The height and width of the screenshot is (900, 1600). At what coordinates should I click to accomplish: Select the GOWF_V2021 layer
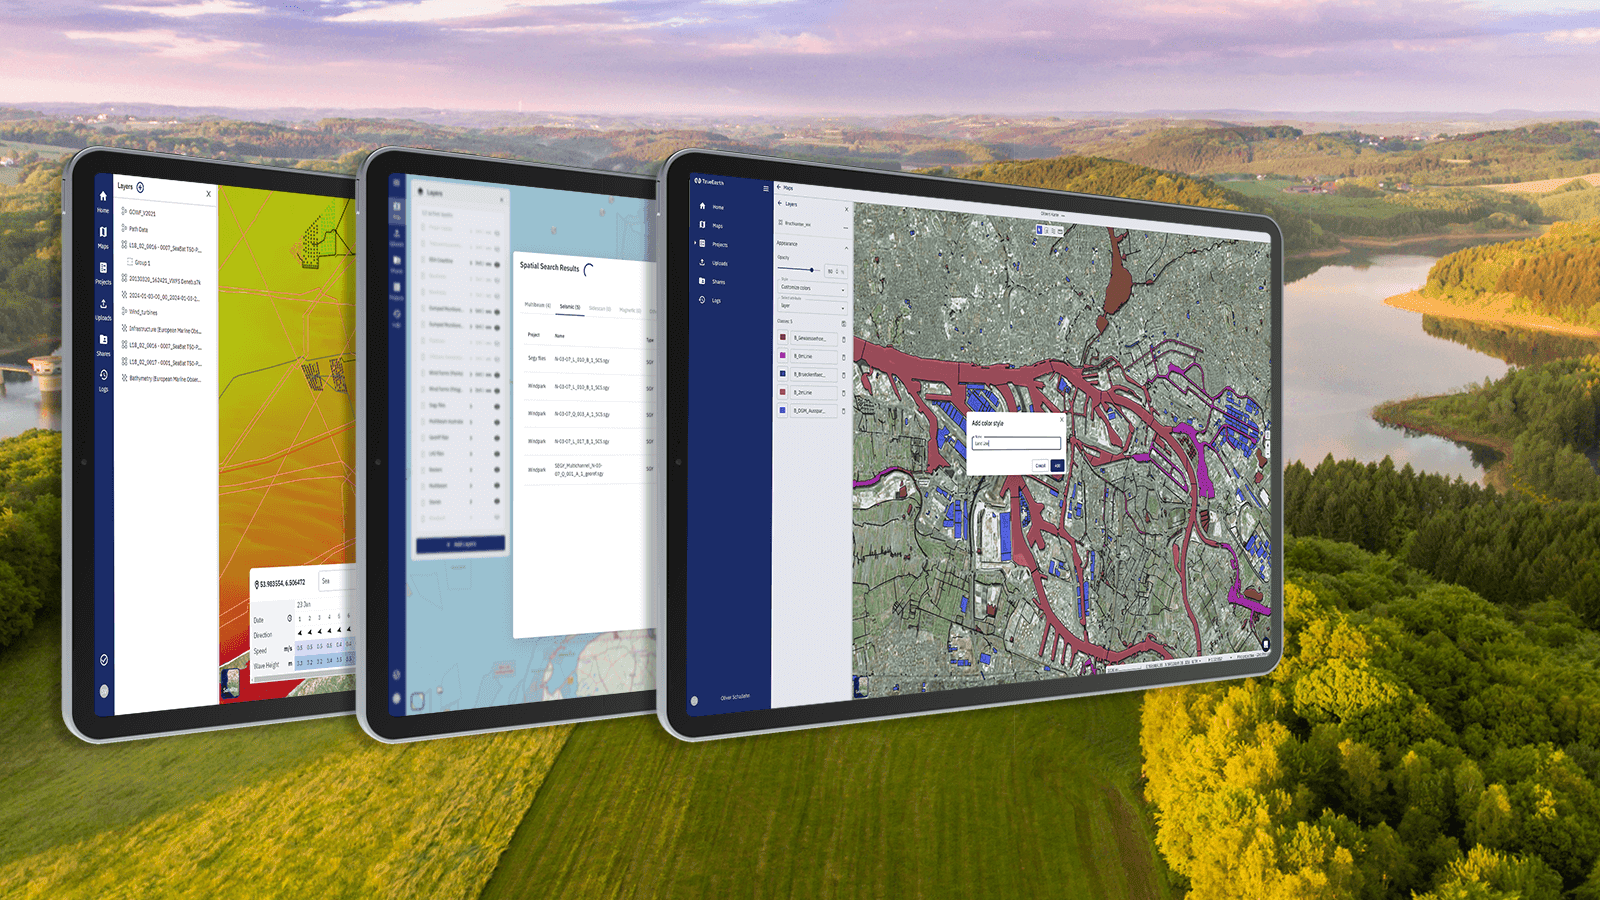[x=140, y=213]
